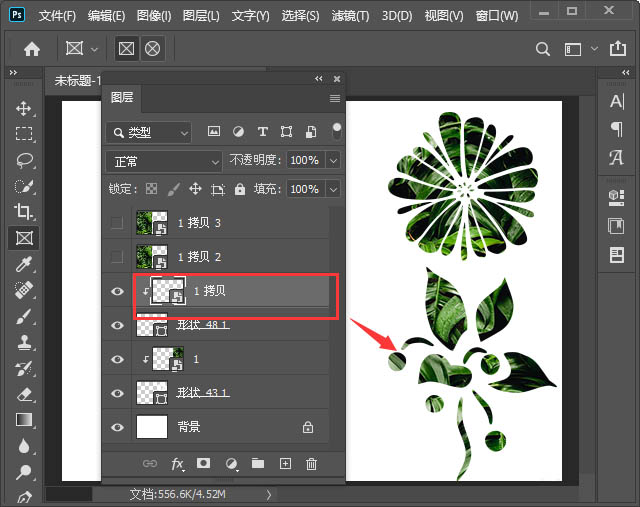Hide the 背景 layer
The height and width of the screenshot is (507, 640).
pyautogui.click(x=117, y=427)
